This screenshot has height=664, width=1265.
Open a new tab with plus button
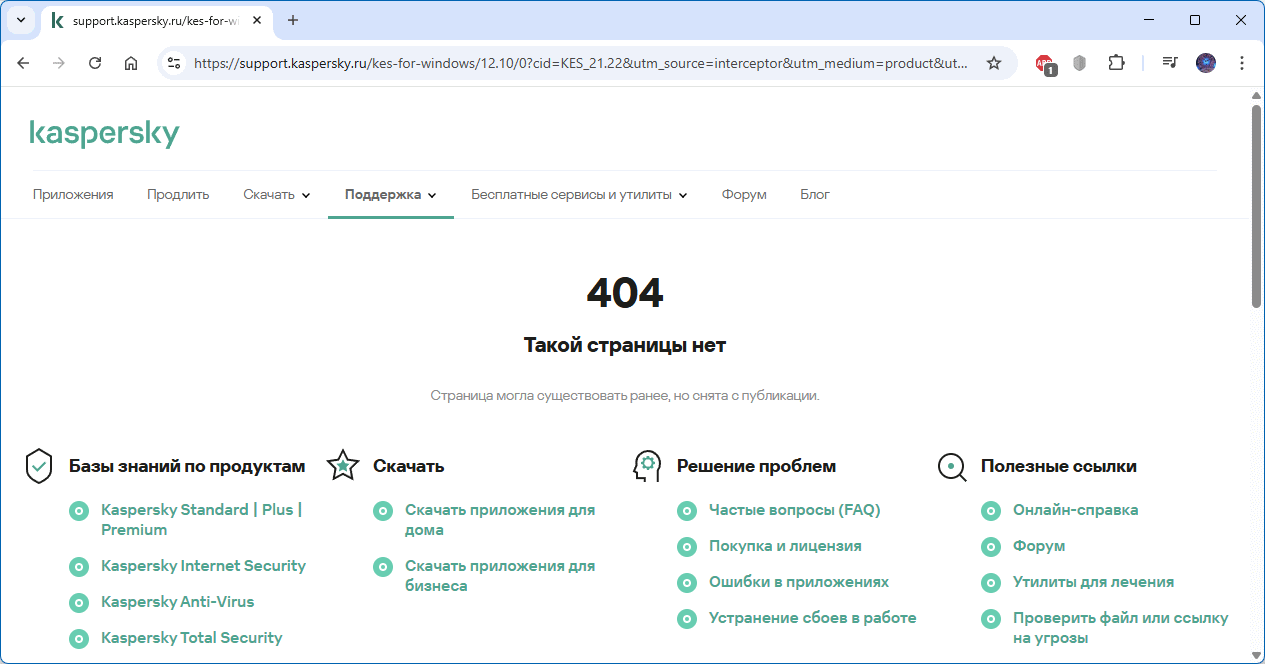(x=293, y=20)
